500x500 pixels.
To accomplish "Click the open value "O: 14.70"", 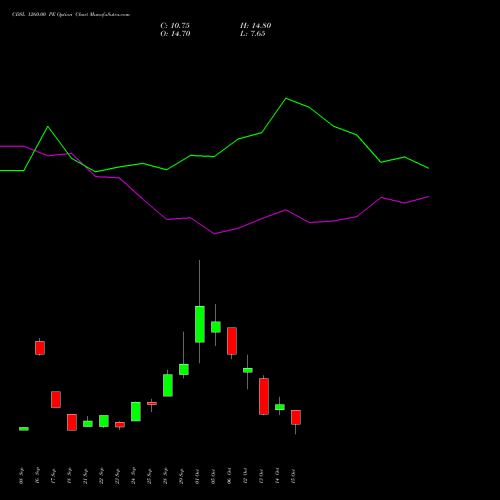I will click(x=175, y=34).
